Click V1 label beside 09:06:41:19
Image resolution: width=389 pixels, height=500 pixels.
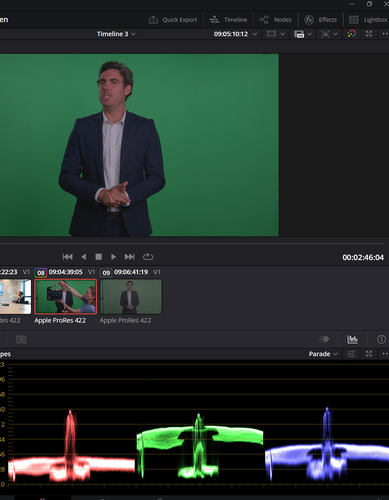click(157, 272)
